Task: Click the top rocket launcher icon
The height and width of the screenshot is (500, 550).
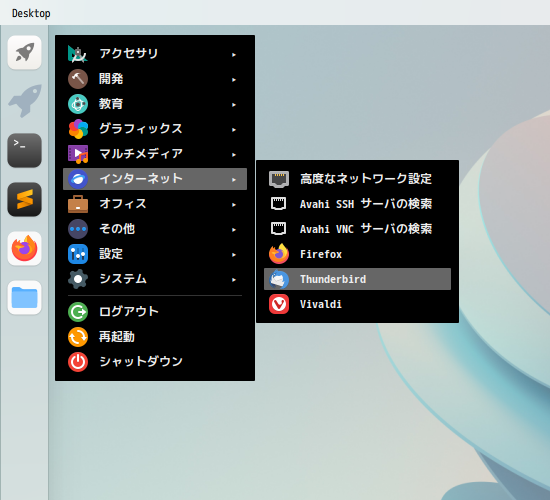Action: pyautogui.click(x=25, y=53)
